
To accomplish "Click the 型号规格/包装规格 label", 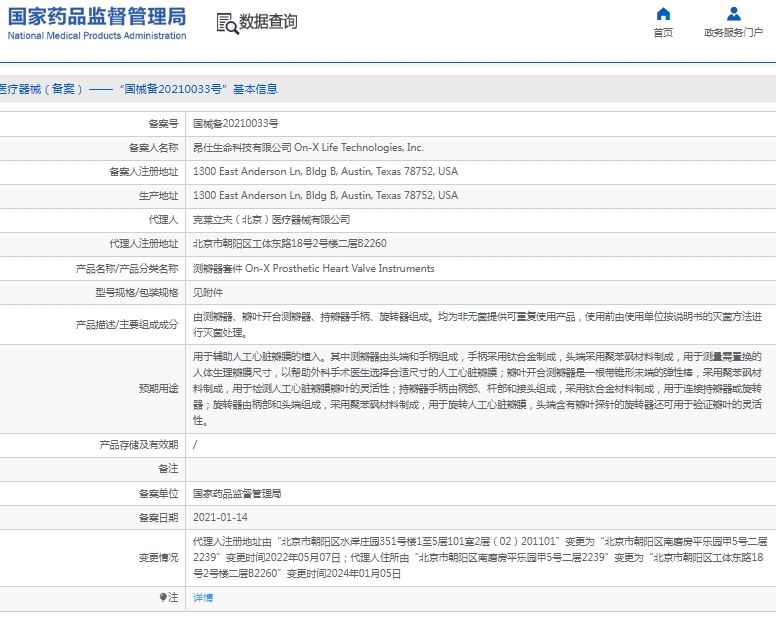I will point(137,292).
